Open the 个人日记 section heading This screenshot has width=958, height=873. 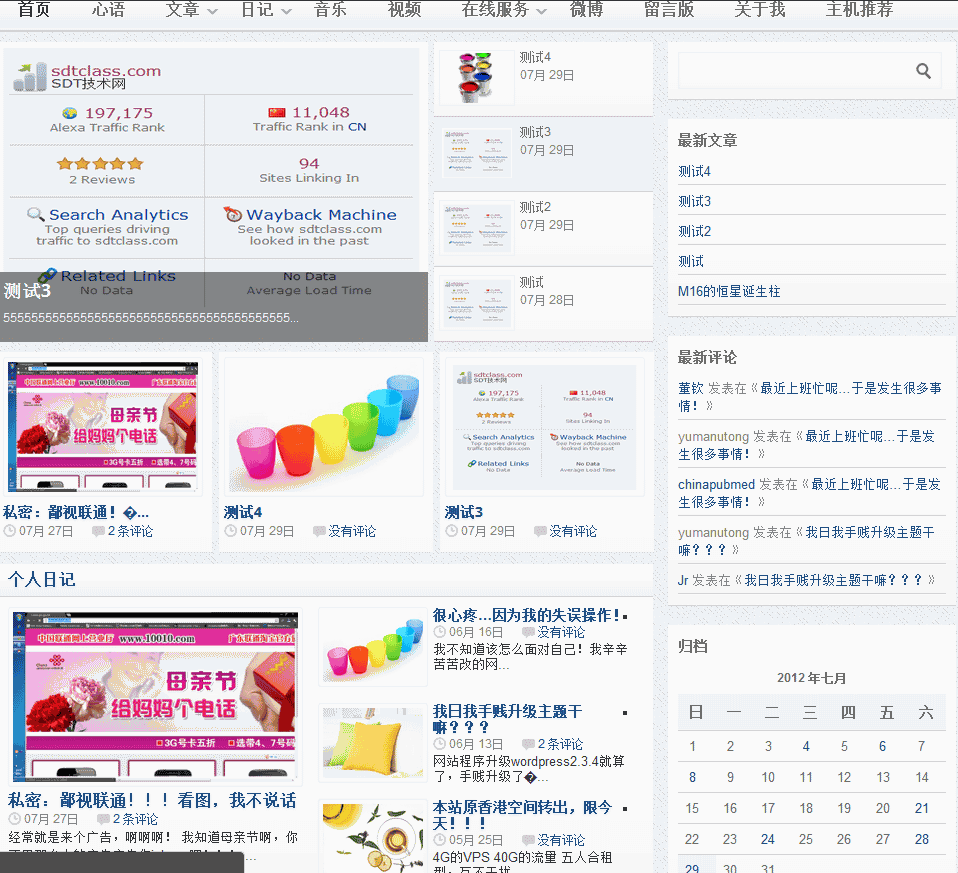[41, 579]
